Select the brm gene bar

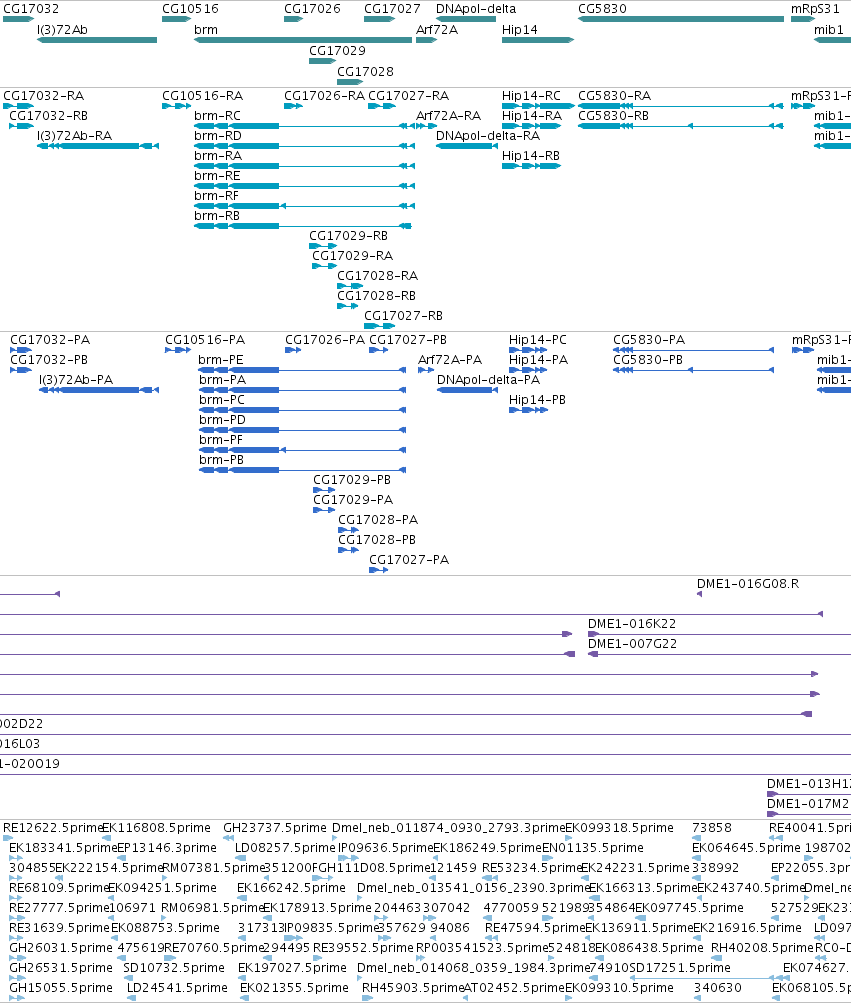point(303,40)
